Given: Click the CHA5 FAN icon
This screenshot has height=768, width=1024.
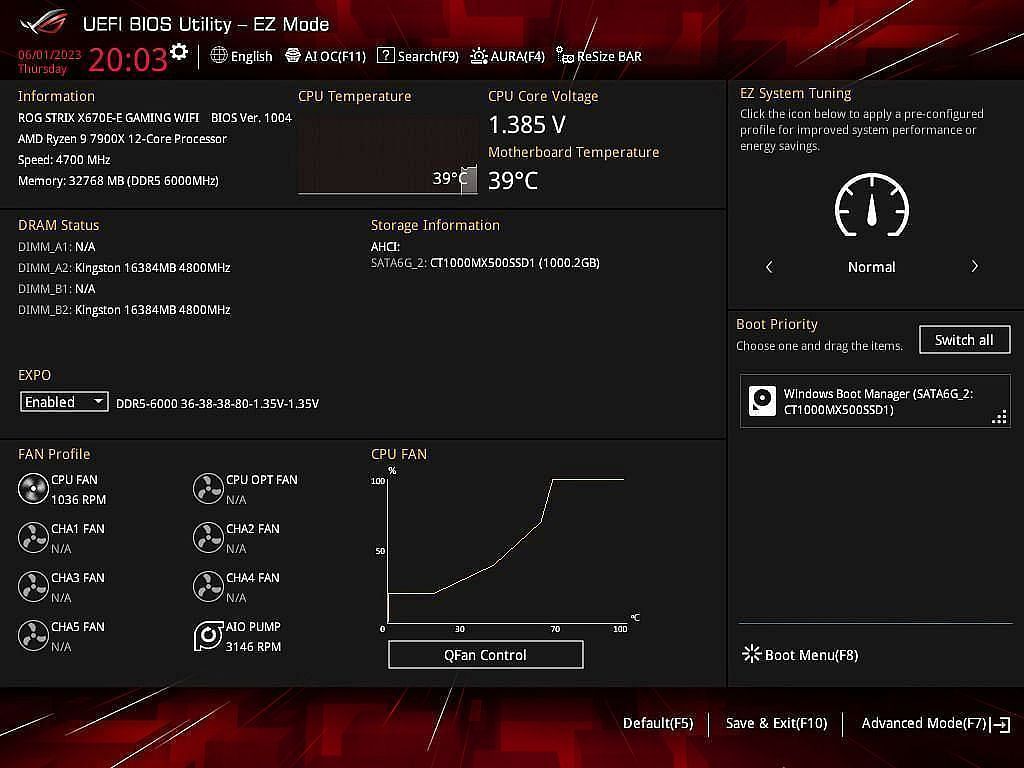Looking at the screenshot, I should [x=33, y=635].
